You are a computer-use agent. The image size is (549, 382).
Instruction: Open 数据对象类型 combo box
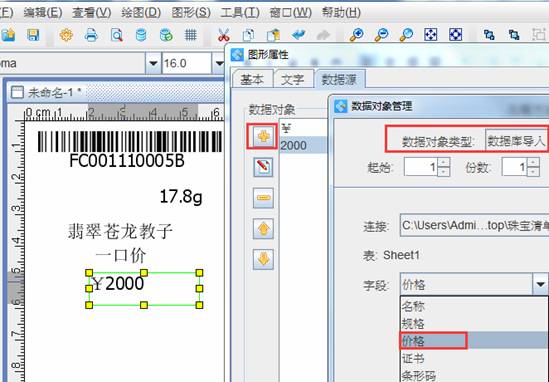(x=516, y=140)
